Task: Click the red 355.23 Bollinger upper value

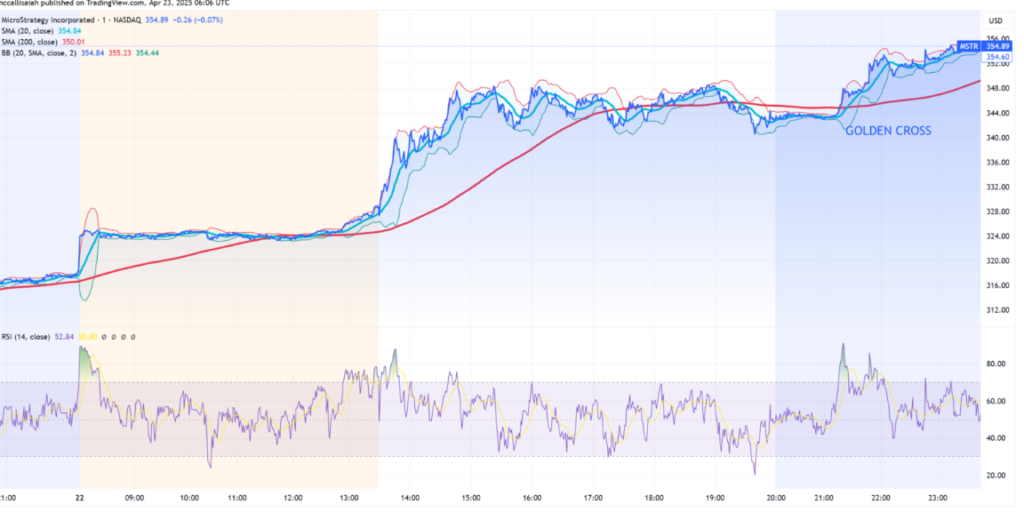Action: coord(119,52)
